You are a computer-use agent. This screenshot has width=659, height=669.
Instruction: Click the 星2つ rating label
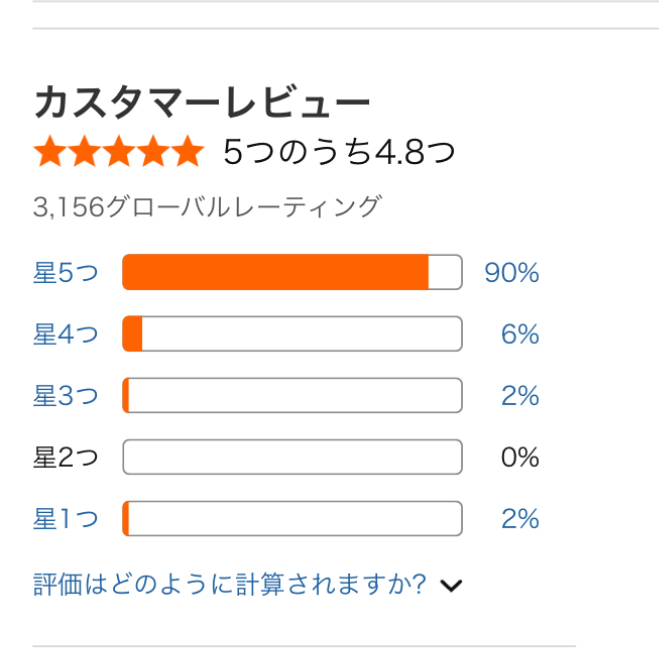66,457
